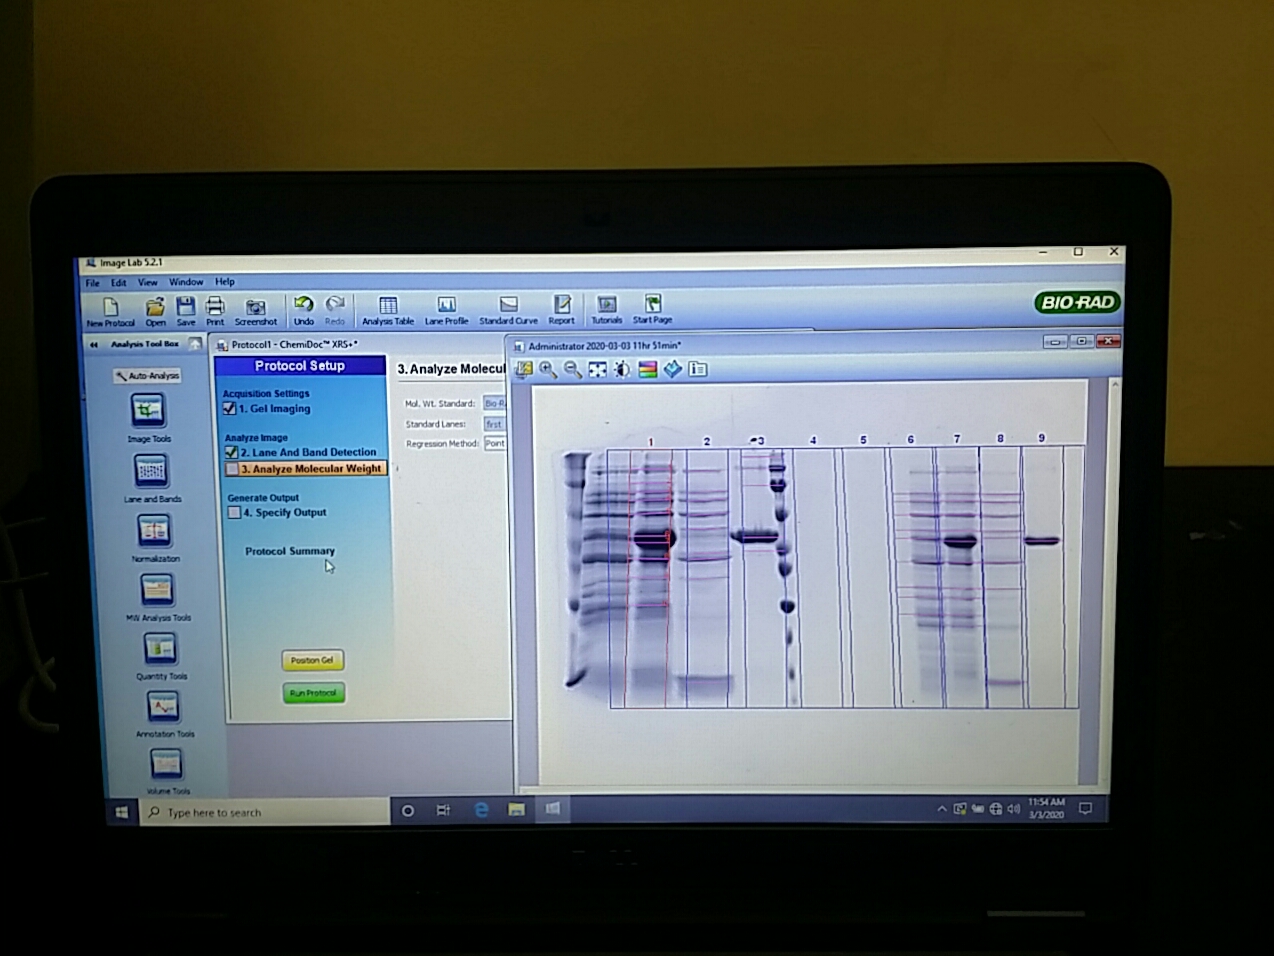Screen dimensions: 1274x956
Task: Open the Regression Method dropdown
Action: click(495, 443)
